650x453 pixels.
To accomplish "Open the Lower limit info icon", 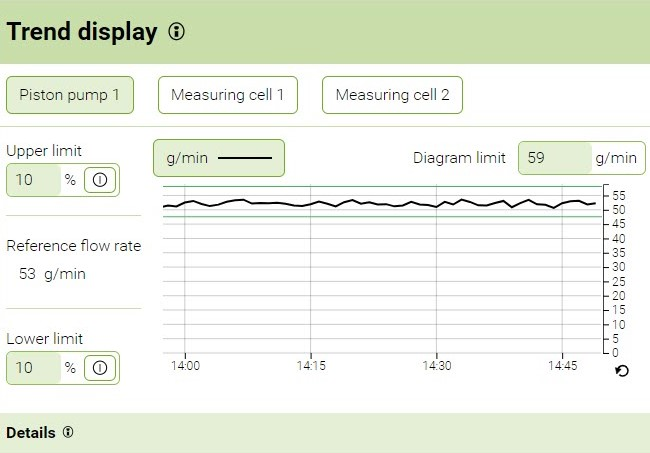I will 99,368.
